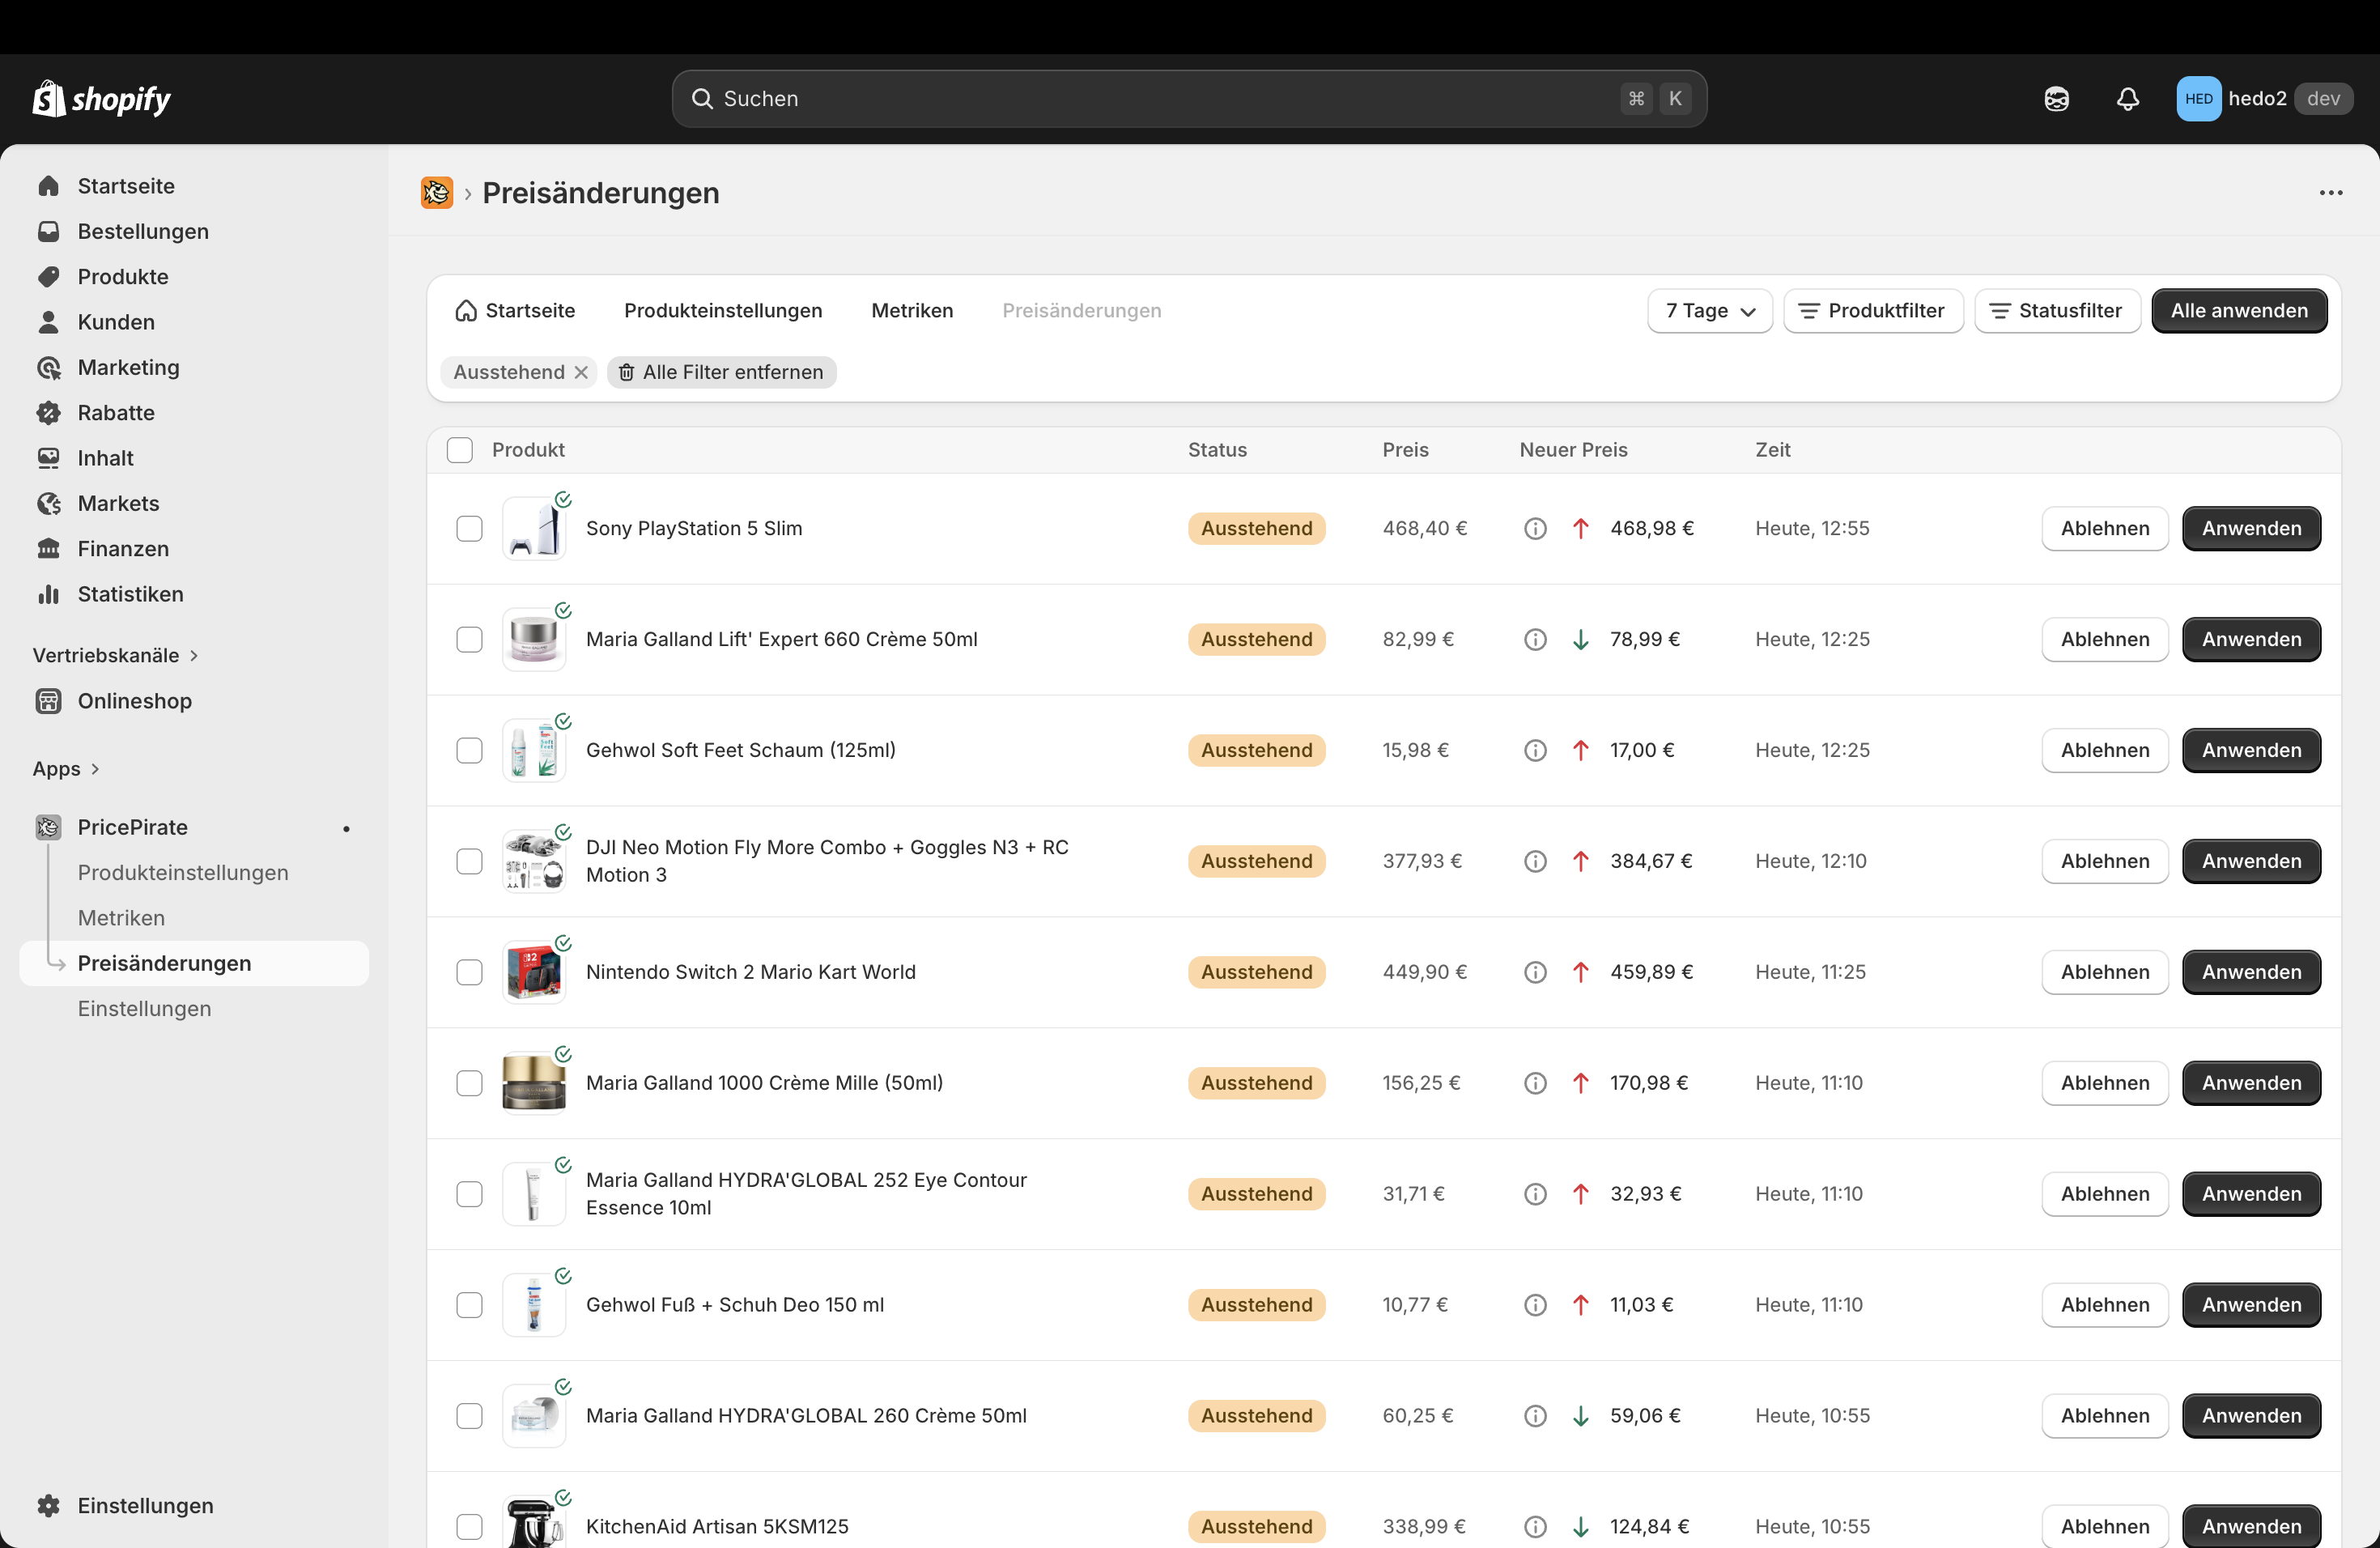Click the Alle anwenden button
2380x1548 pixels.
coord(2238,311)
